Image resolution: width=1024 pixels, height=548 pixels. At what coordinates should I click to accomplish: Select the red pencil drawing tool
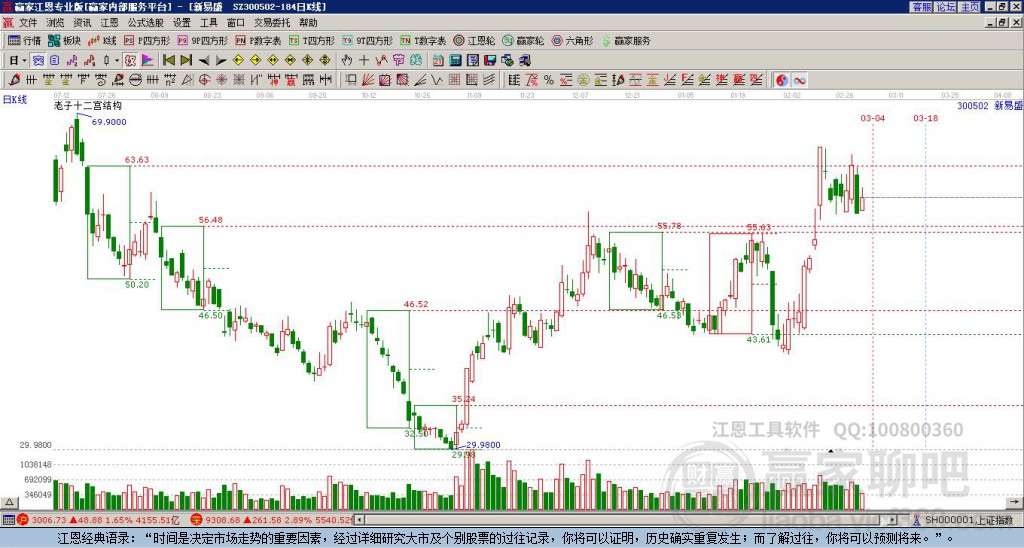(x=14, y=80)
